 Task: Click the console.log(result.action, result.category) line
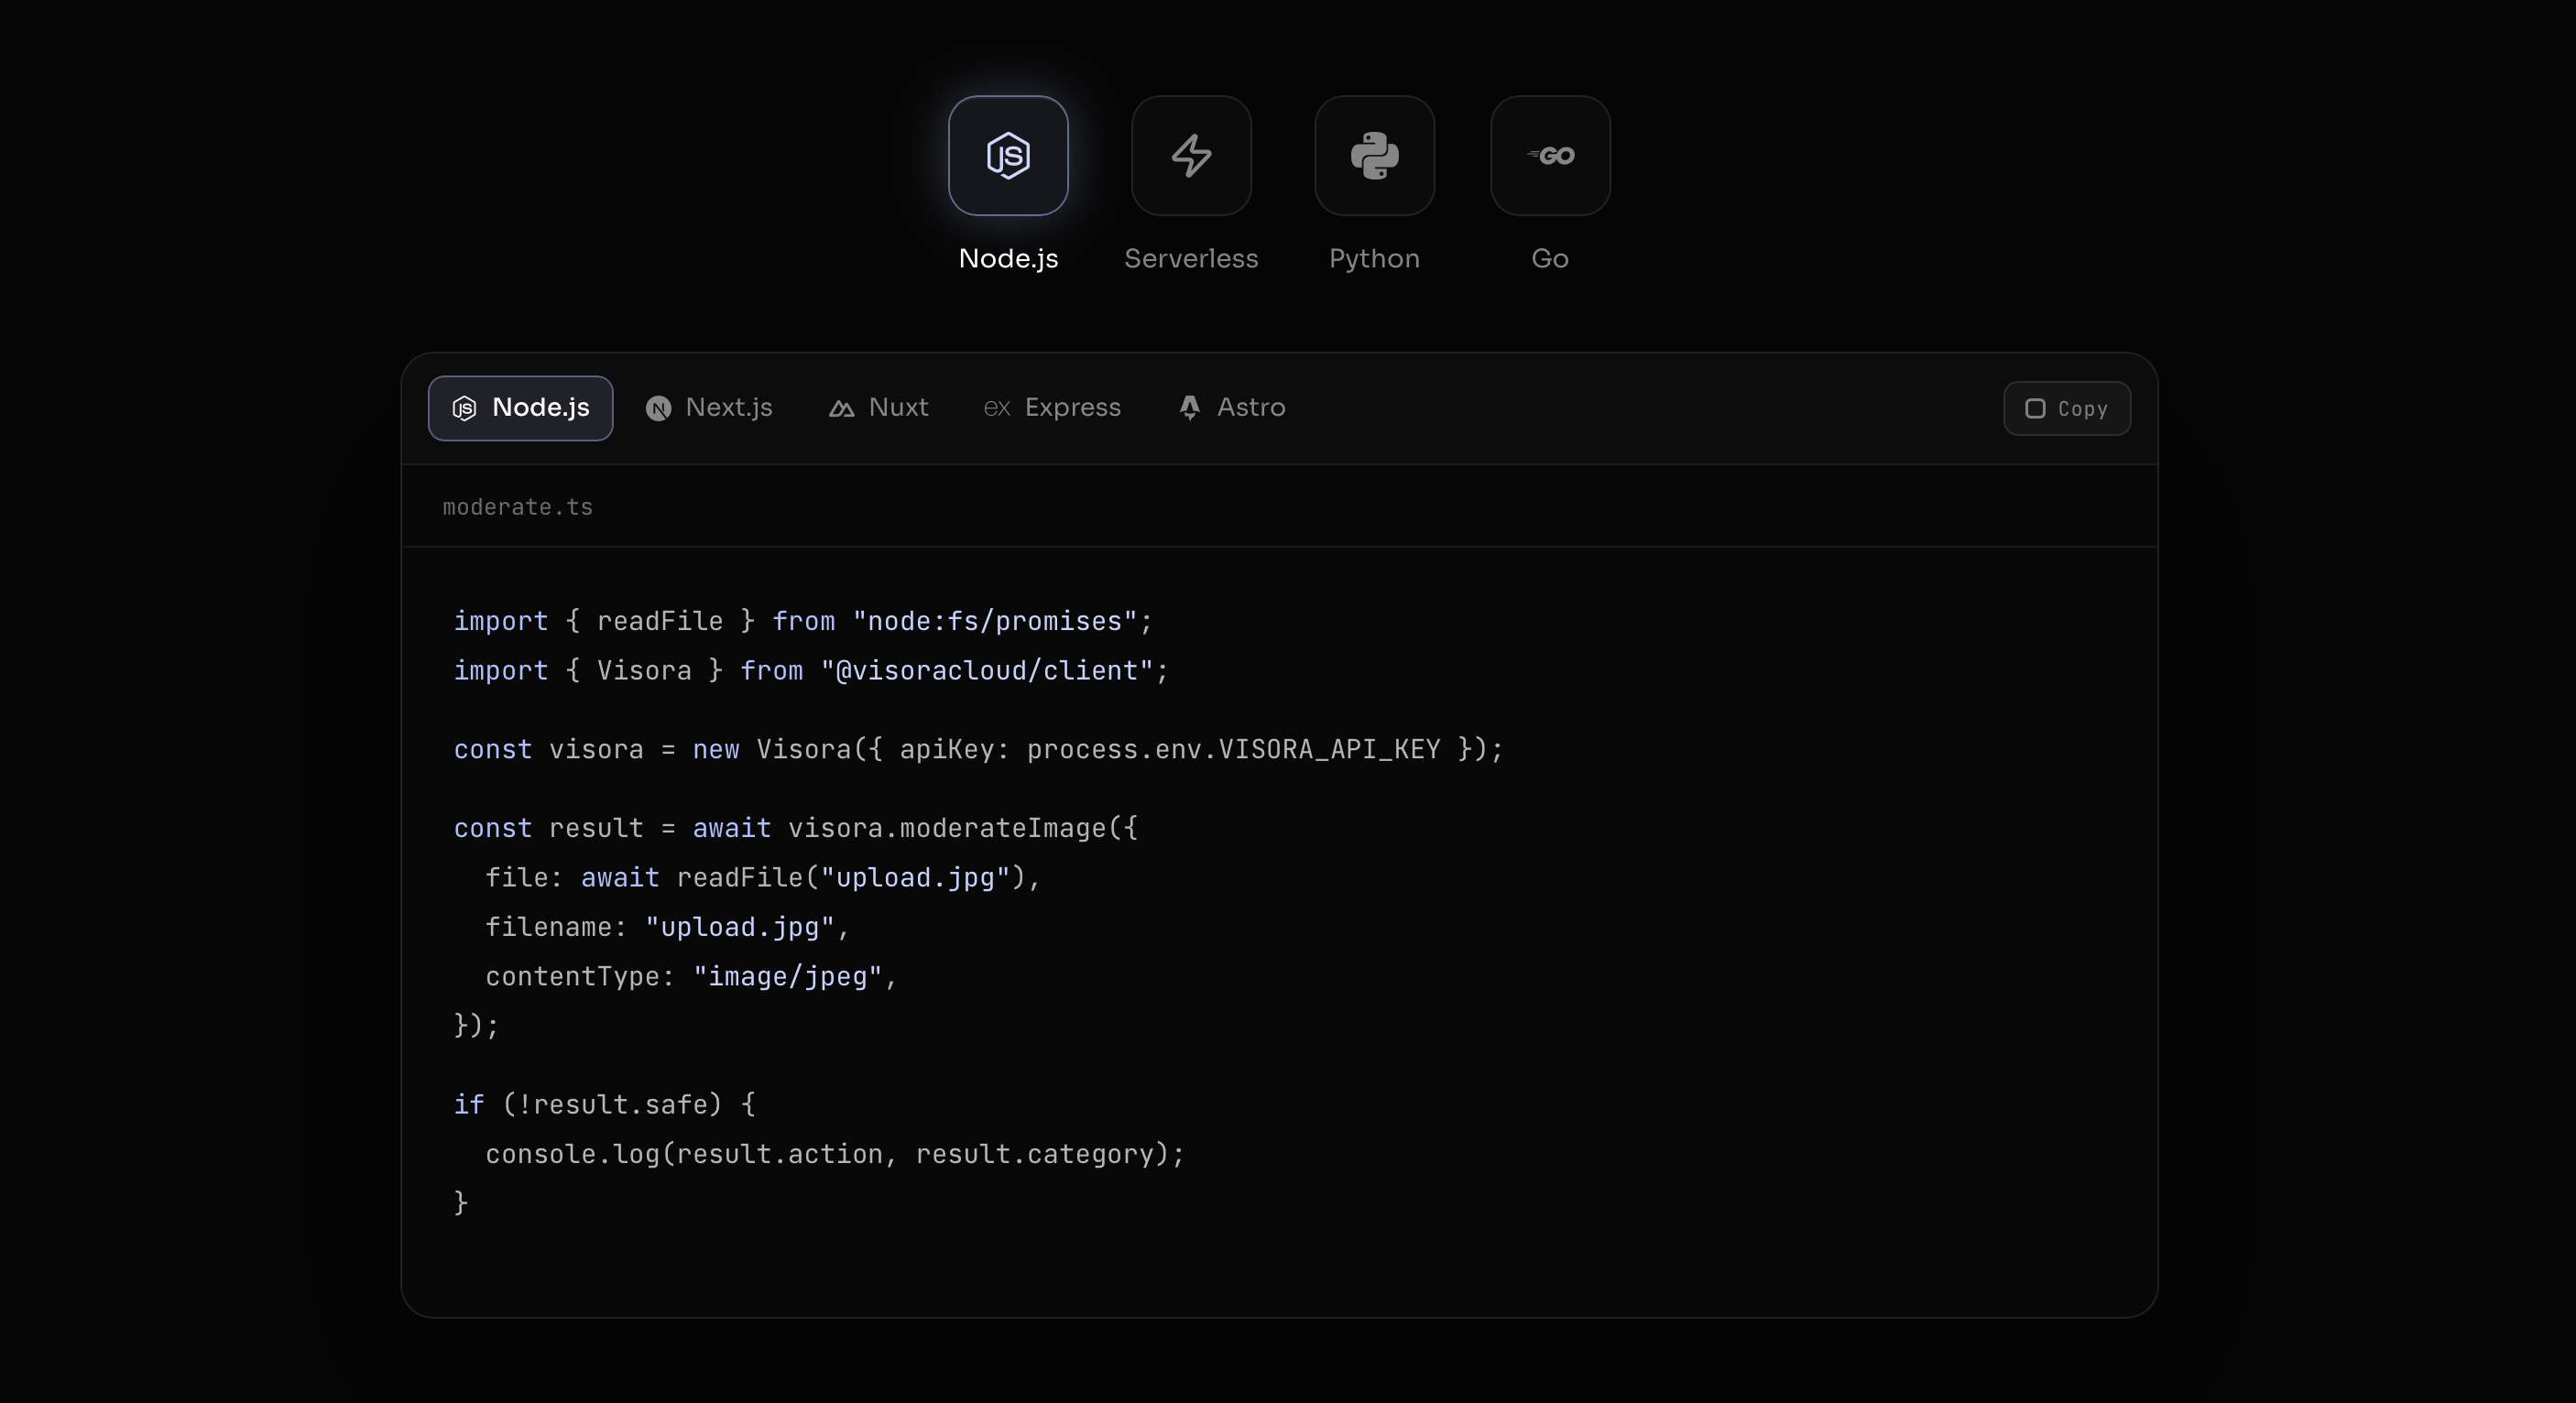(x=835, y=1154)
